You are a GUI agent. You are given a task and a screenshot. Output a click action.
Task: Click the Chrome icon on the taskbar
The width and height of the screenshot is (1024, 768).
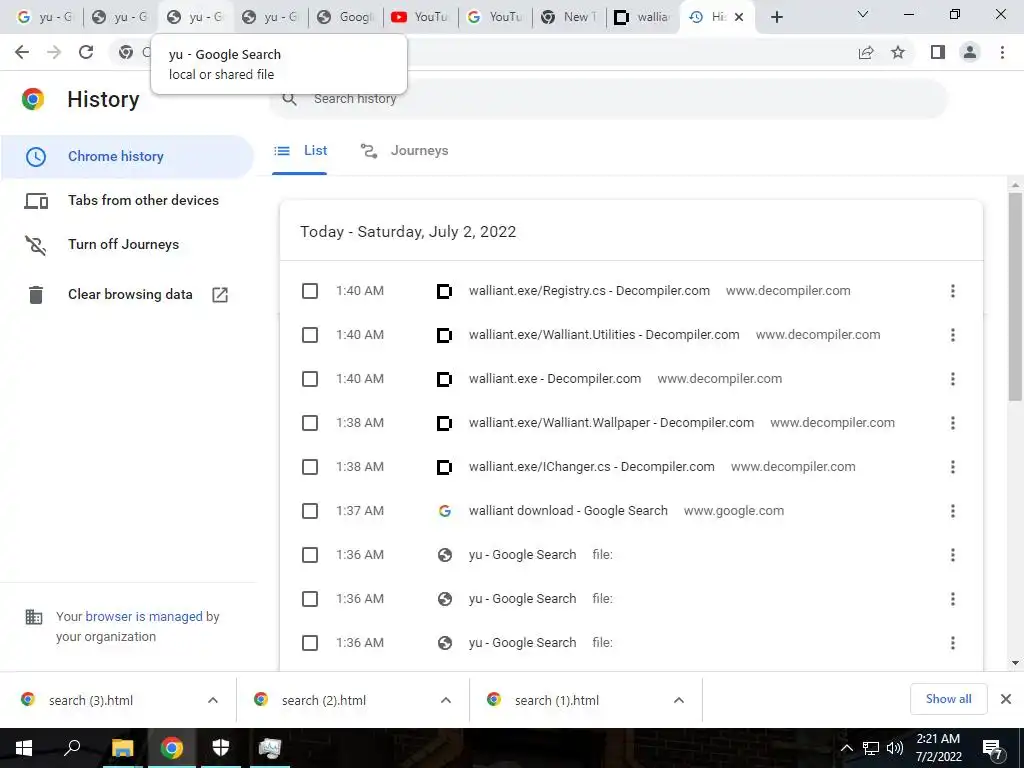click(171, 748)
